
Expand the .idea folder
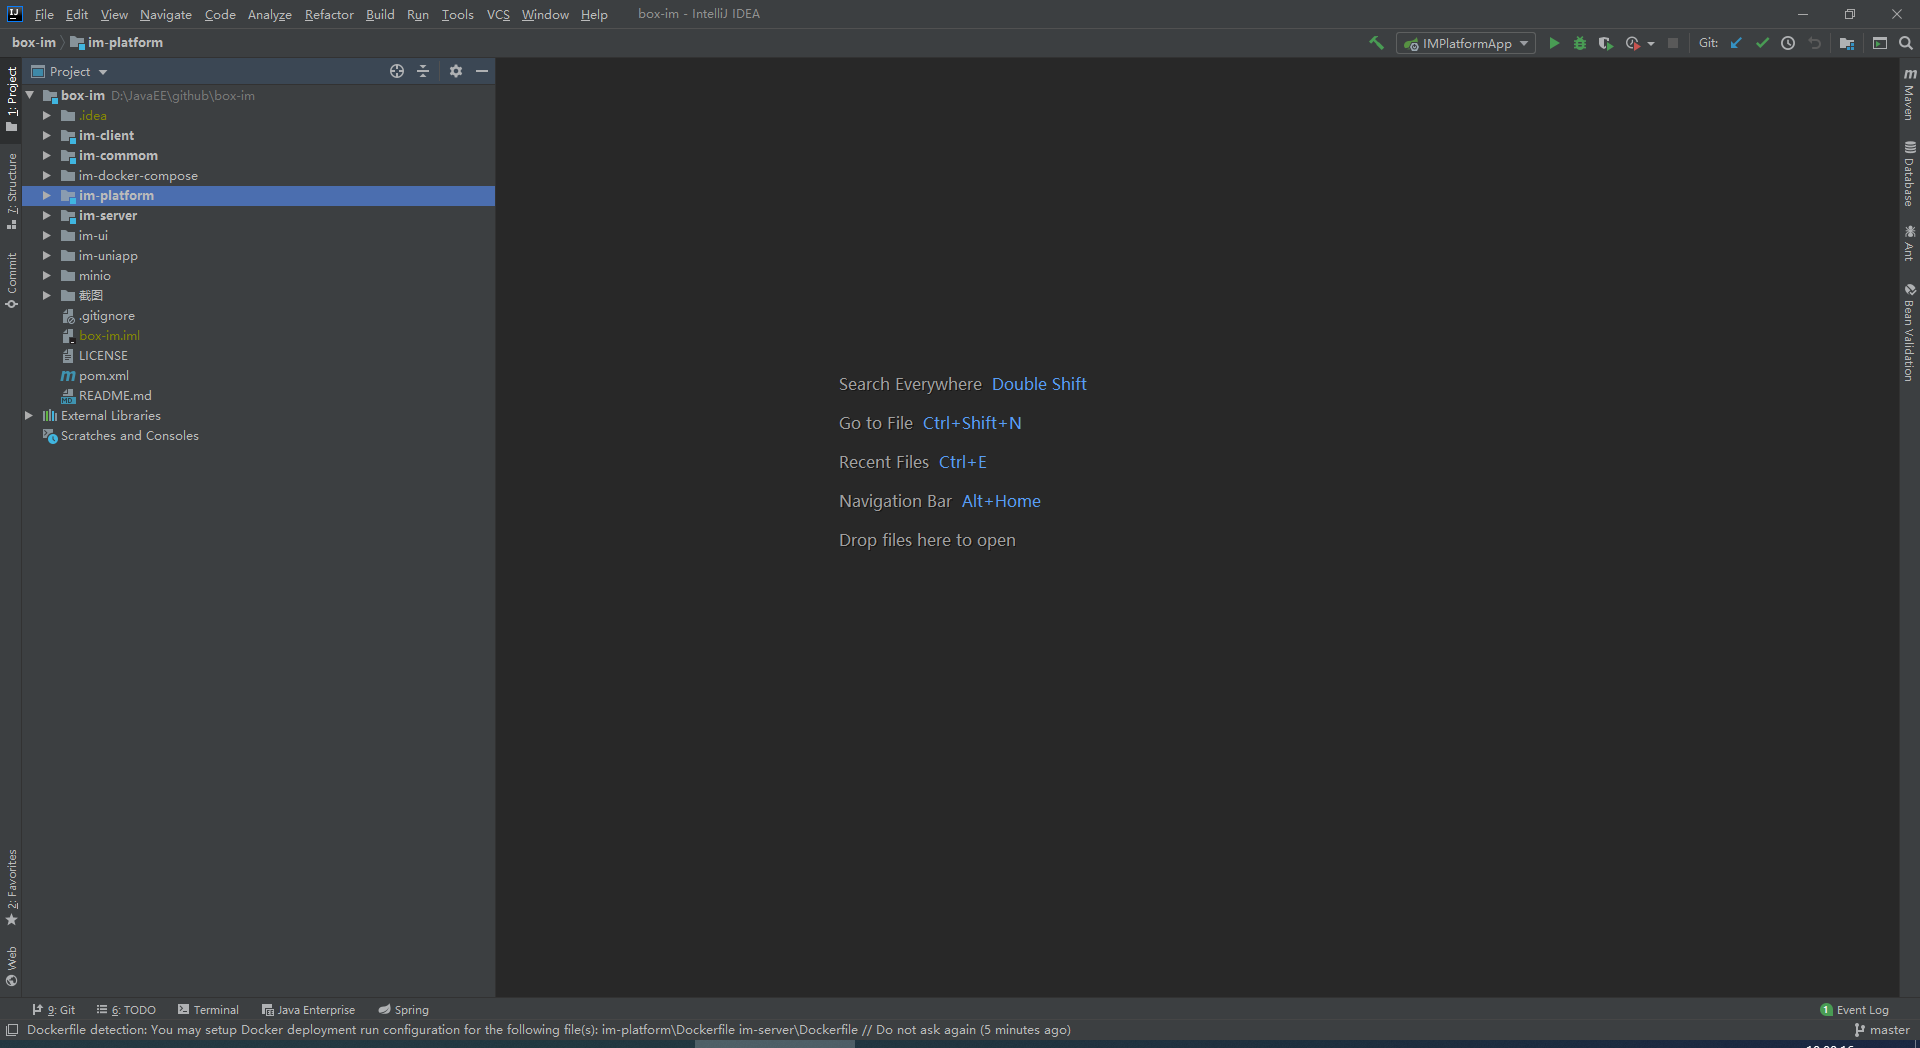point(46,115)
